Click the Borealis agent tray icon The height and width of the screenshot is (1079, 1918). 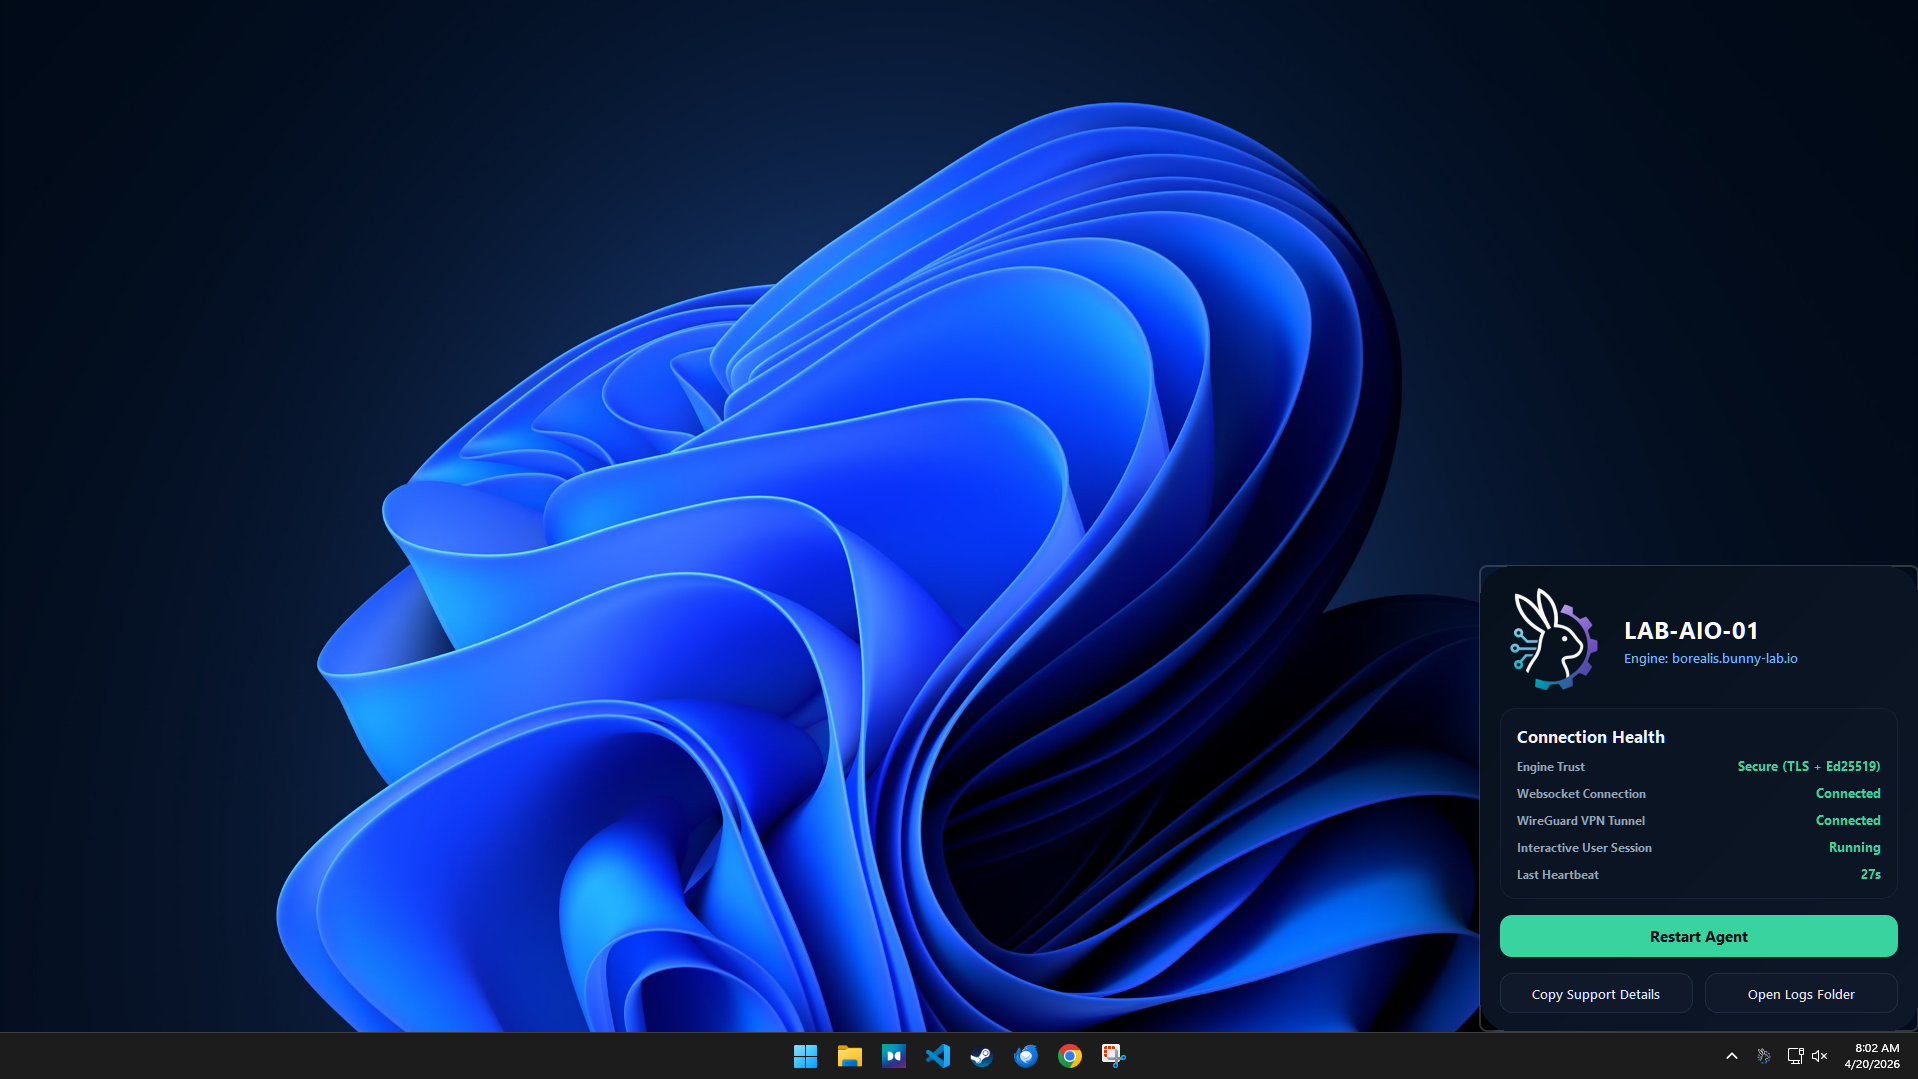(1764, 1056)
